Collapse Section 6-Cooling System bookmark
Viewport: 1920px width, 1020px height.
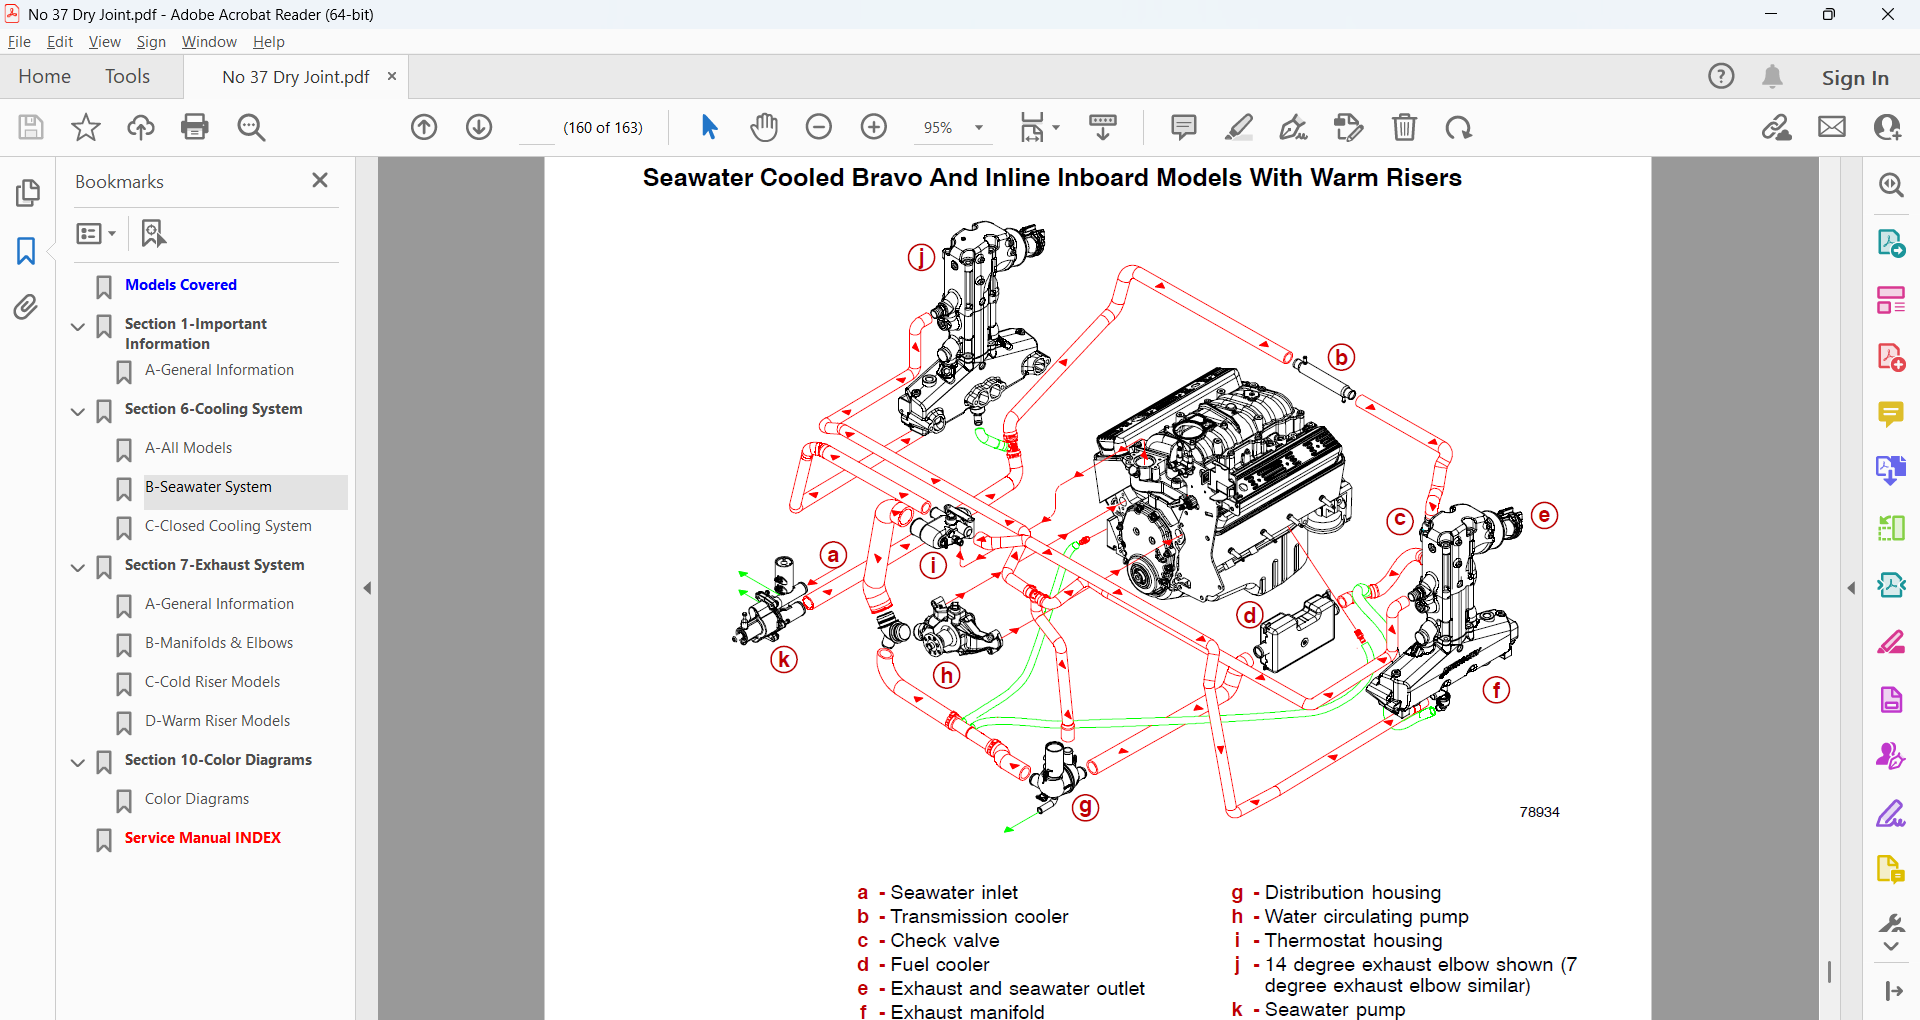coord(78,411)
